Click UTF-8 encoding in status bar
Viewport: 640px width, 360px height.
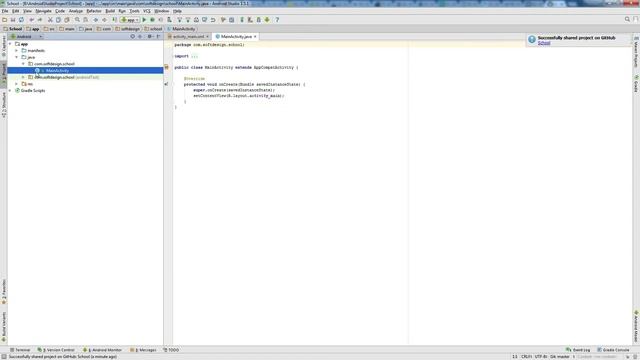540,356
